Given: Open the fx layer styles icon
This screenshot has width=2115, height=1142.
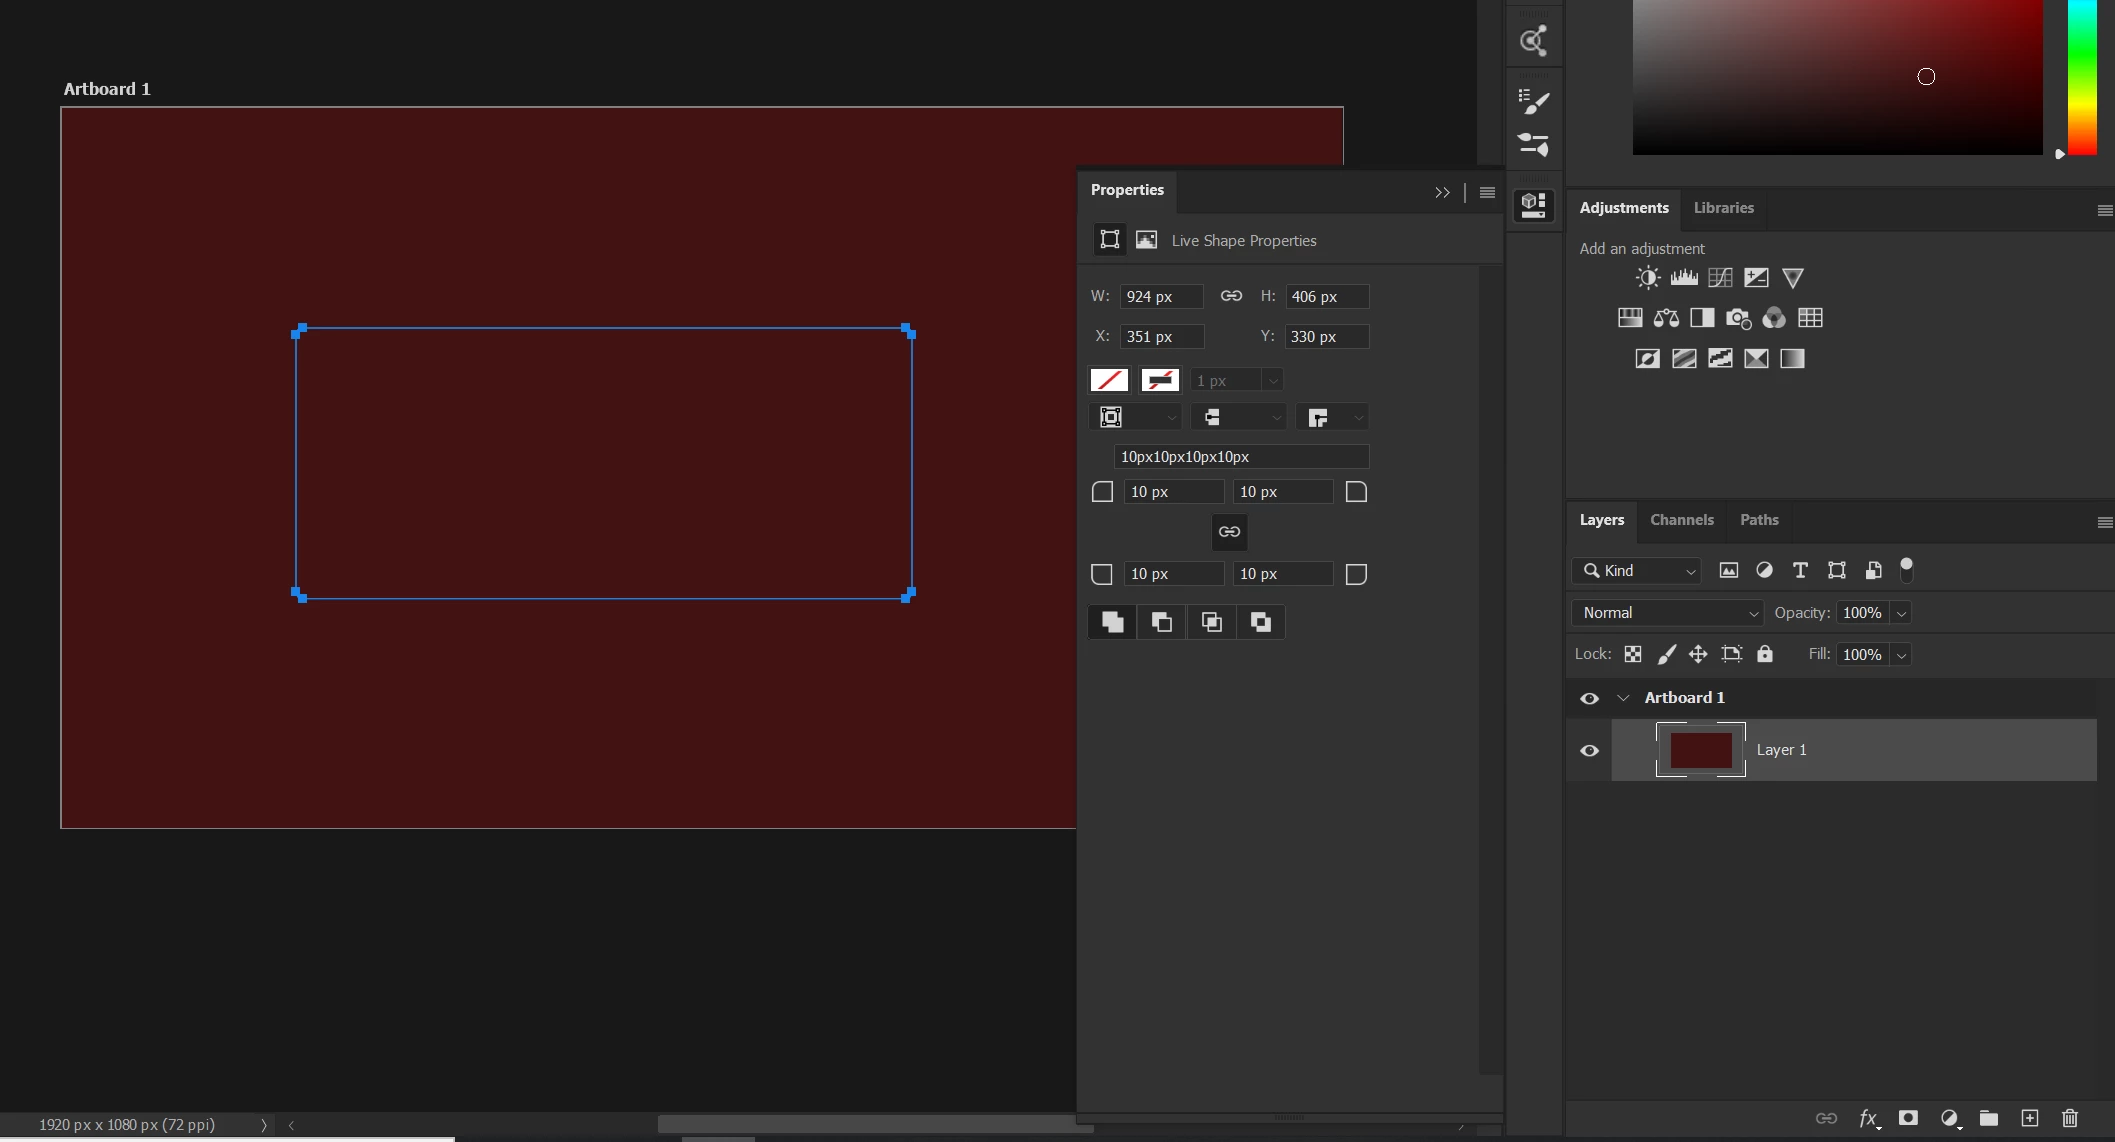Looking at the screenshot, I should pyautogui.click(x=1868, y=1118).
